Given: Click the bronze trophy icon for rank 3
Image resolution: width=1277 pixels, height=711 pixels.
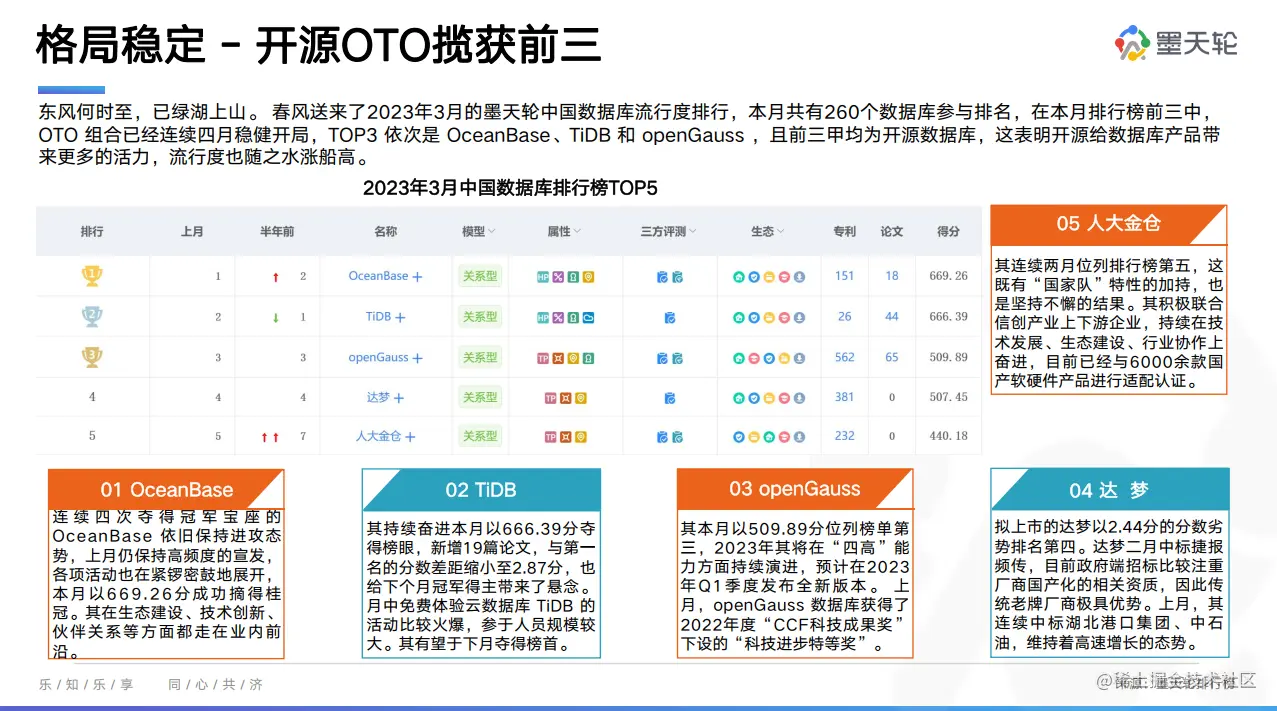Looking at the screenshot, I should coord(92,356).
